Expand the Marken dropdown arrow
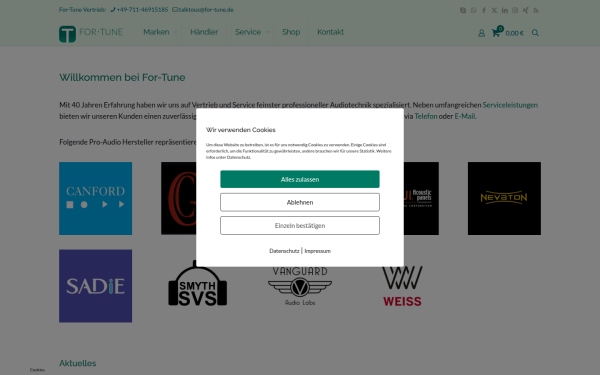The width and height of the screenshot is (600, 375). (x=176, y=33)
